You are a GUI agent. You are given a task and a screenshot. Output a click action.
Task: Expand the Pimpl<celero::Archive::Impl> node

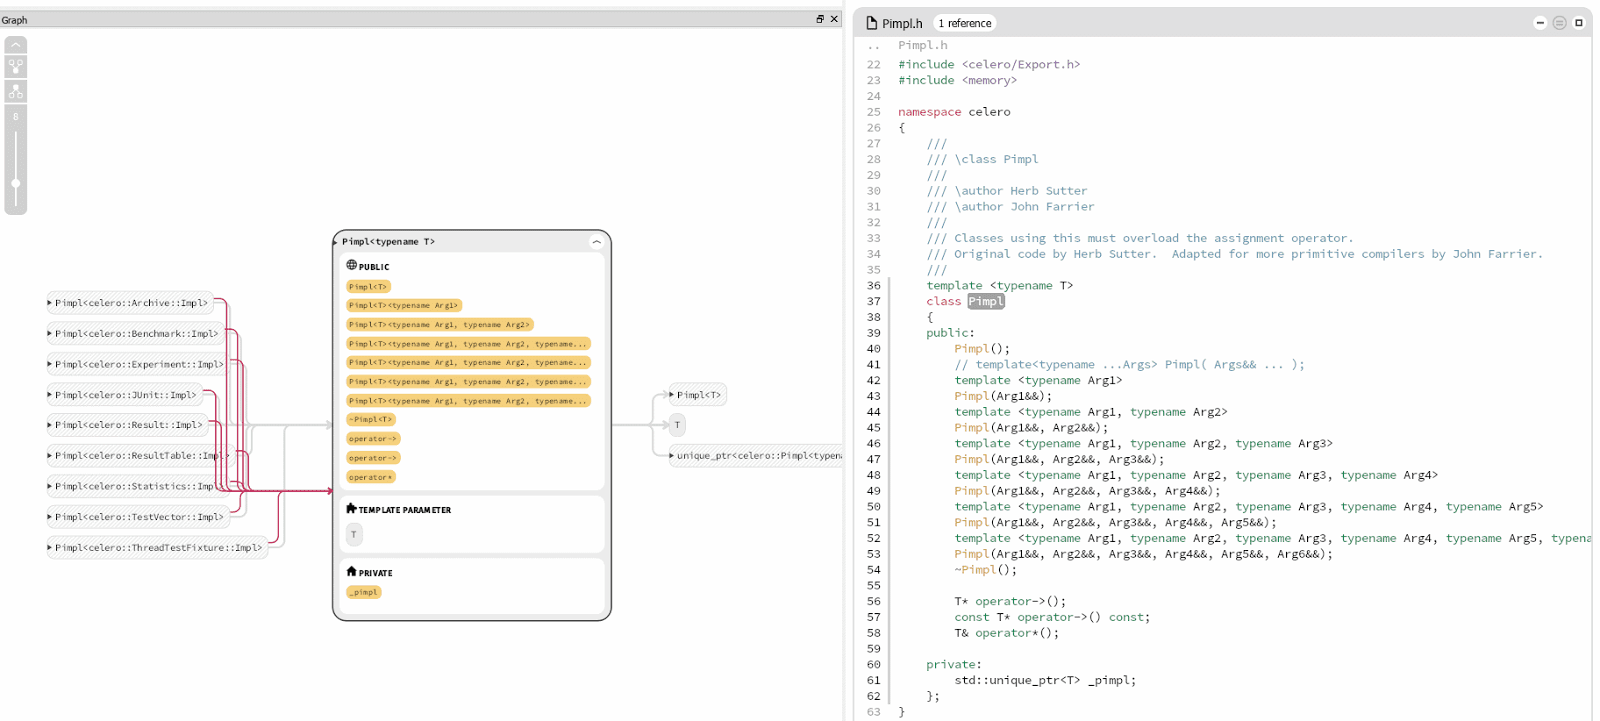(50, 303)
